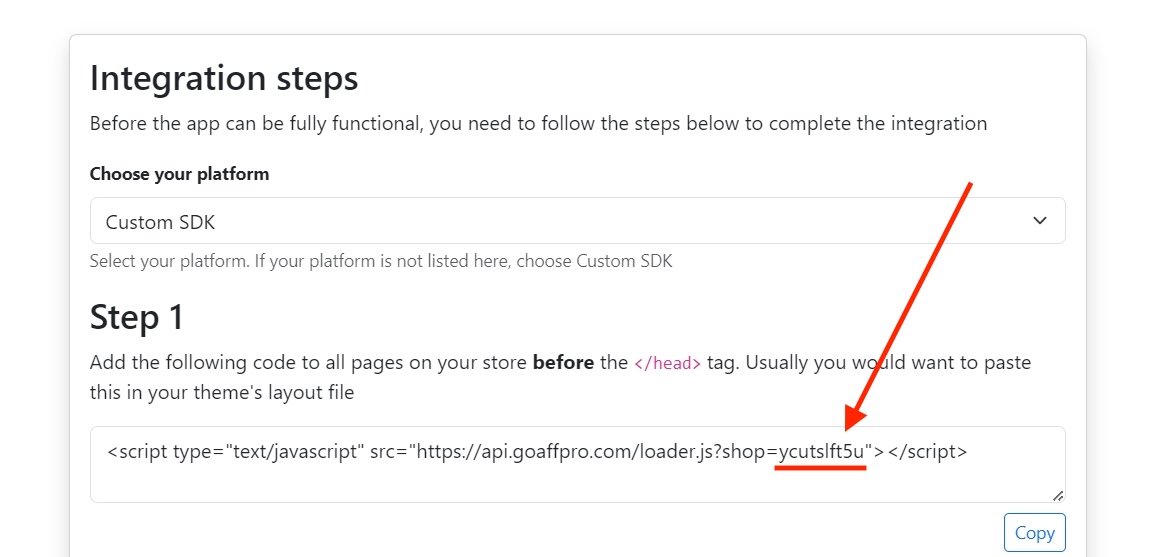Grab the text area resize handle

point(1058,495)
